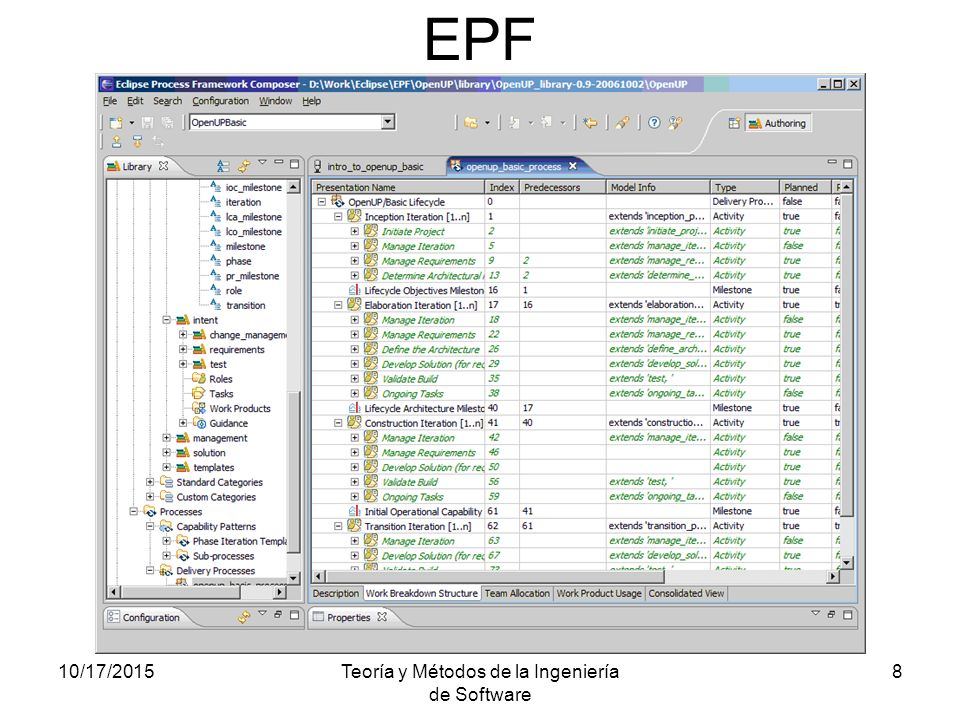Click the New item toolbar icon
960x720 pixels.
click(116, 123)
